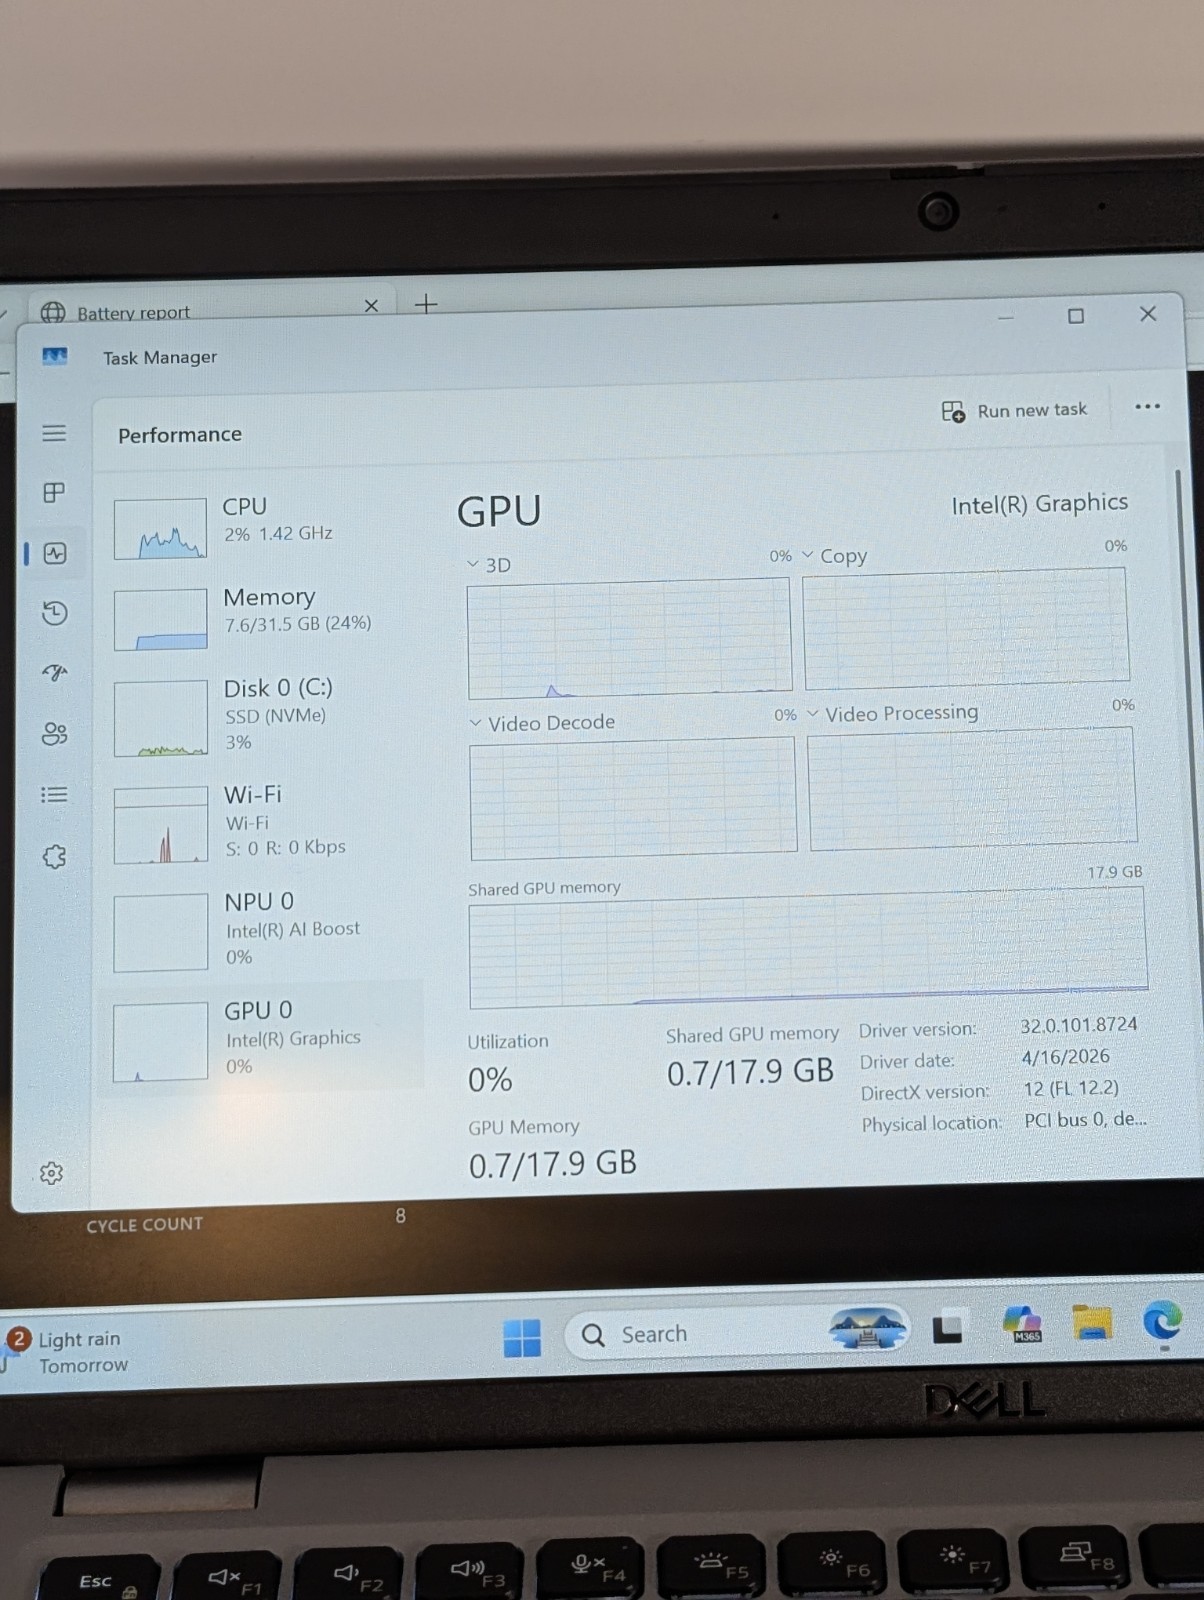Open the Services page icon
The height and width of the screenshot is (1600, 1204).
tap(55, 857)
